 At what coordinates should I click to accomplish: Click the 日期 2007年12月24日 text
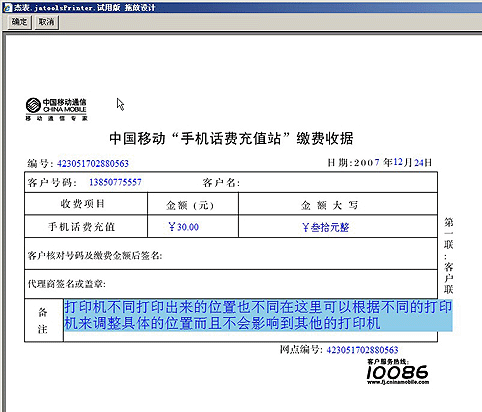380,163
